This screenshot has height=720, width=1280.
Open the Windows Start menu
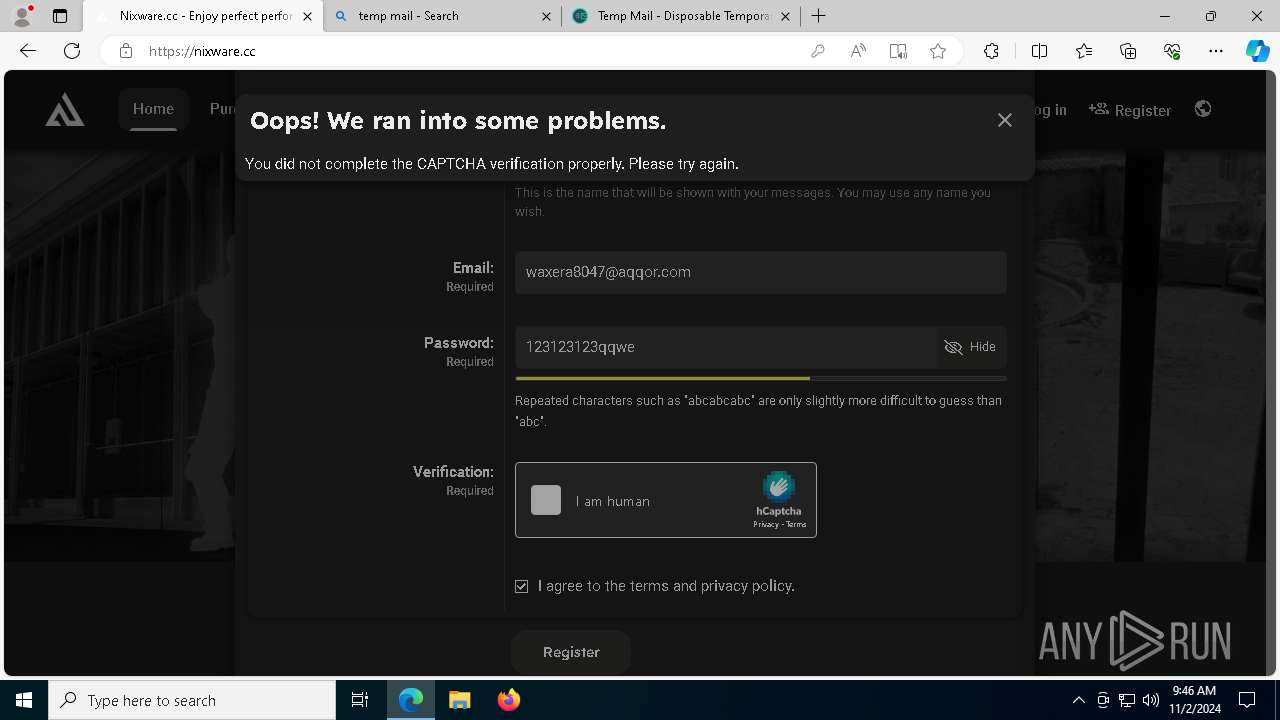point(24,700)
